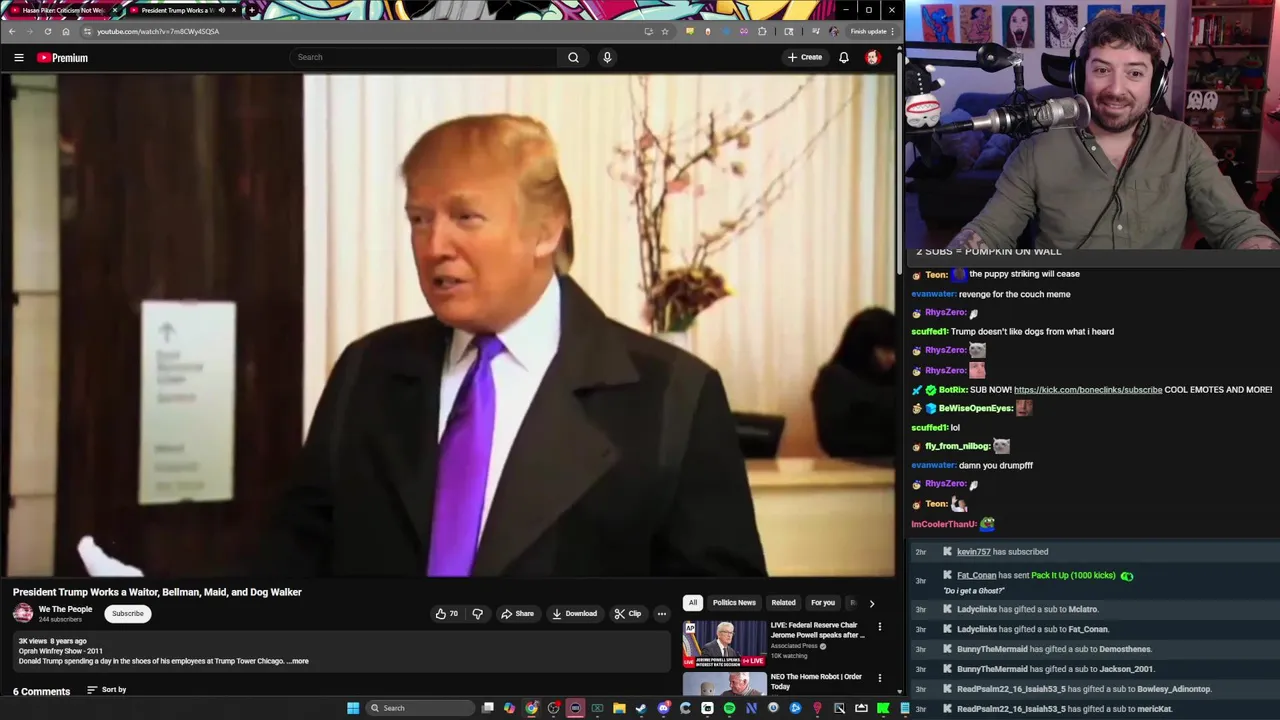Close the President Trump video tab
Image resolution: width=1280 pixels, height=720 pixels.
coord(234,10)
